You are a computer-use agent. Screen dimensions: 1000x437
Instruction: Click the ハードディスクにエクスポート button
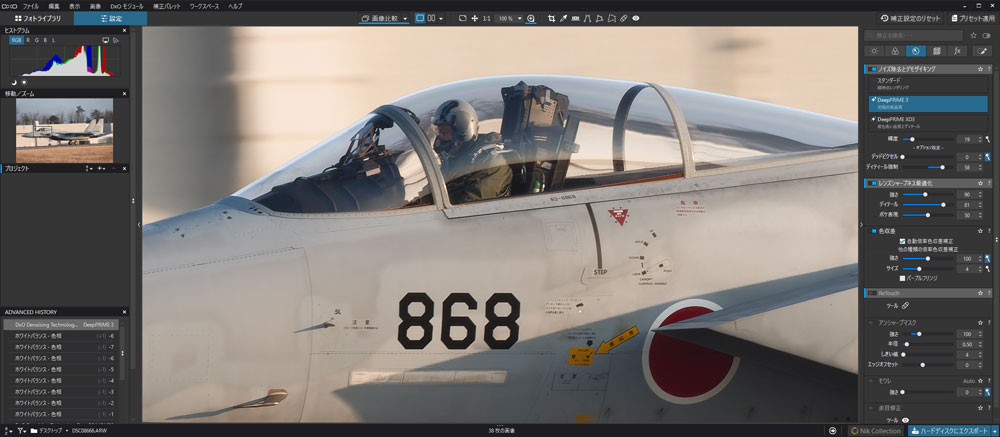point(952,430)
